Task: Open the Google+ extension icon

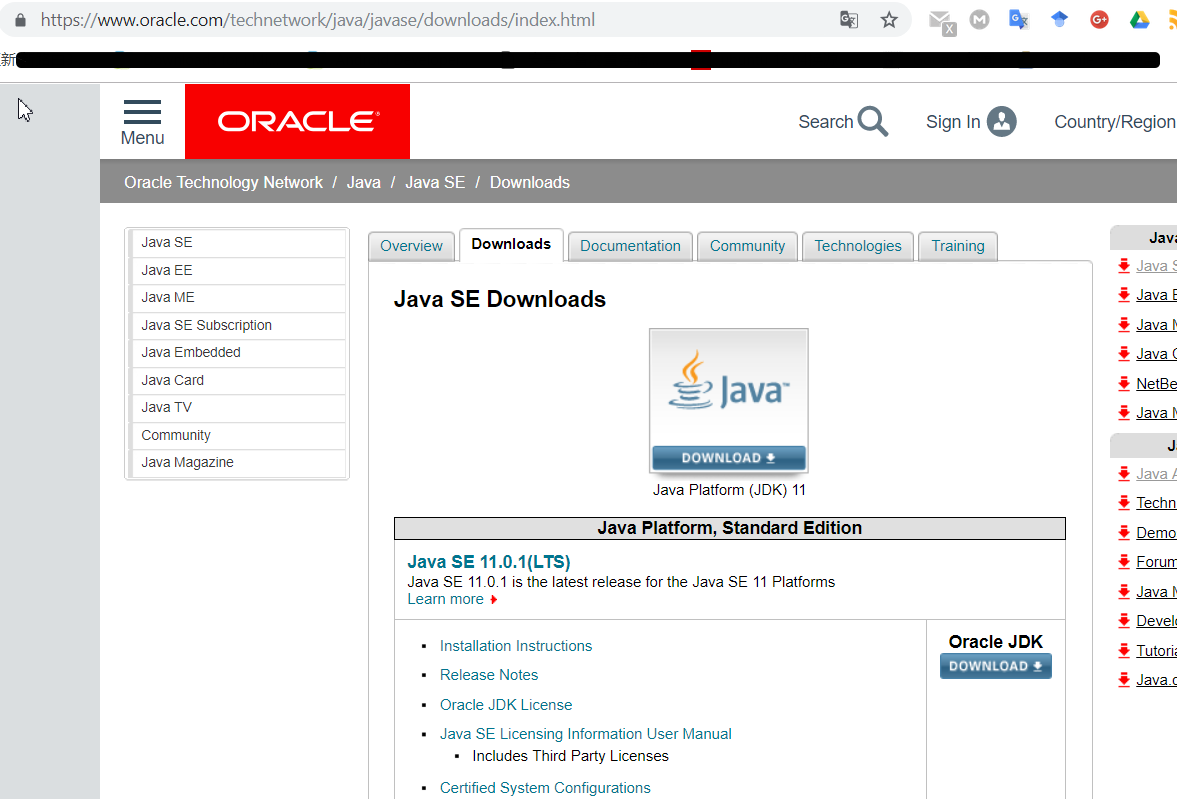Action: click(x=1100, y=20)
